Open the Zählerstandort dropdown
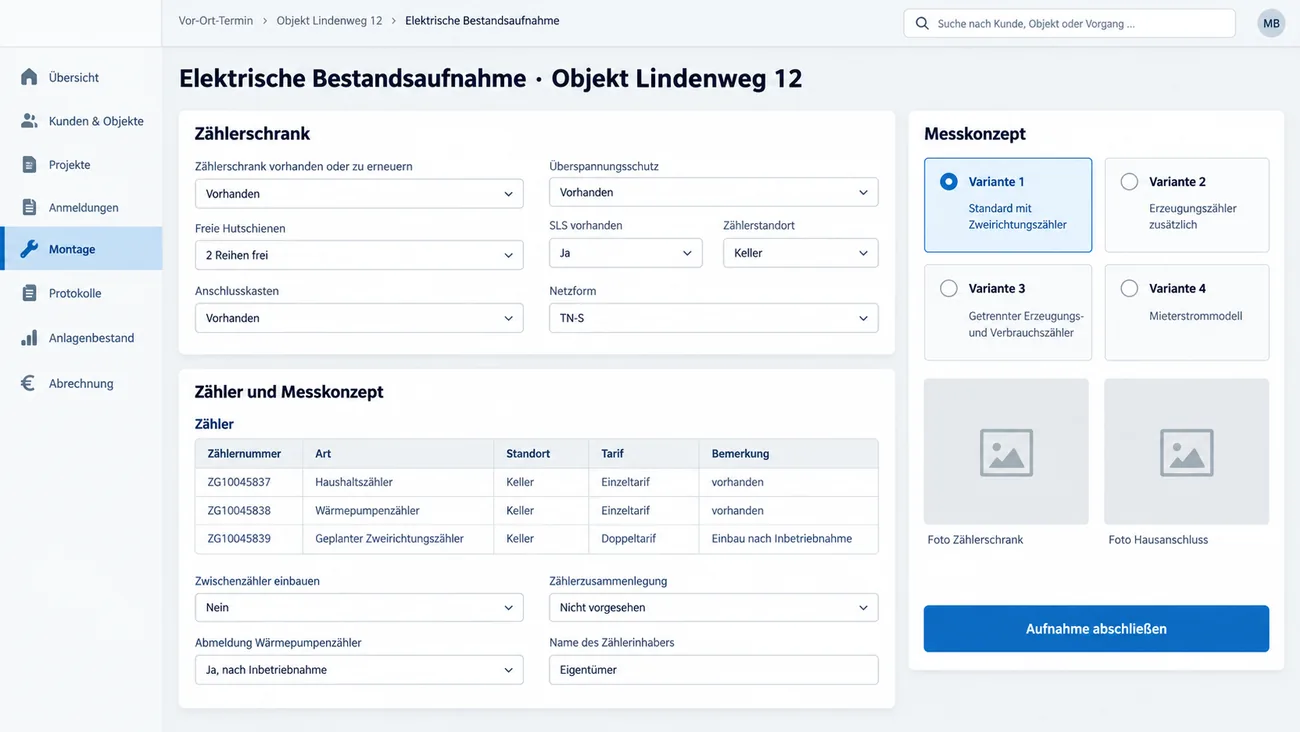 pos(800,253)
